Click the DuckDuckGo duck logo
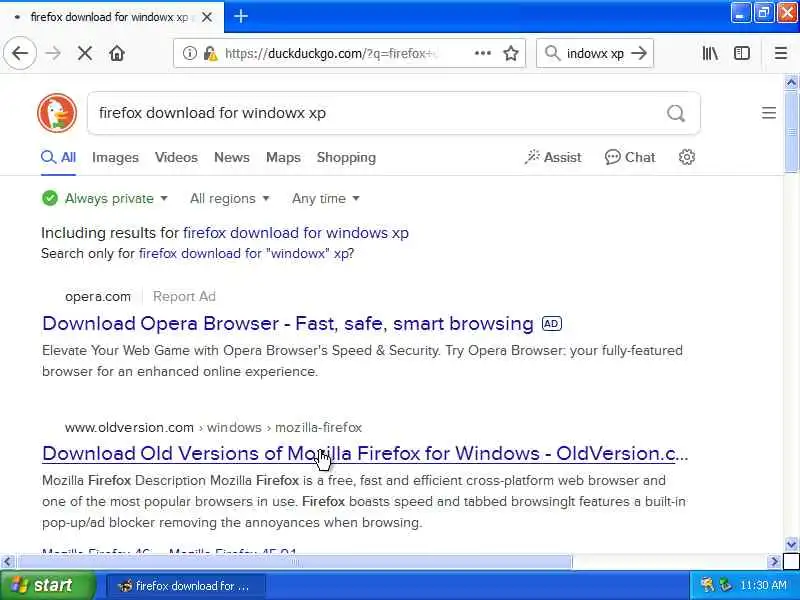The image size is (800, 600). point(57,113)
